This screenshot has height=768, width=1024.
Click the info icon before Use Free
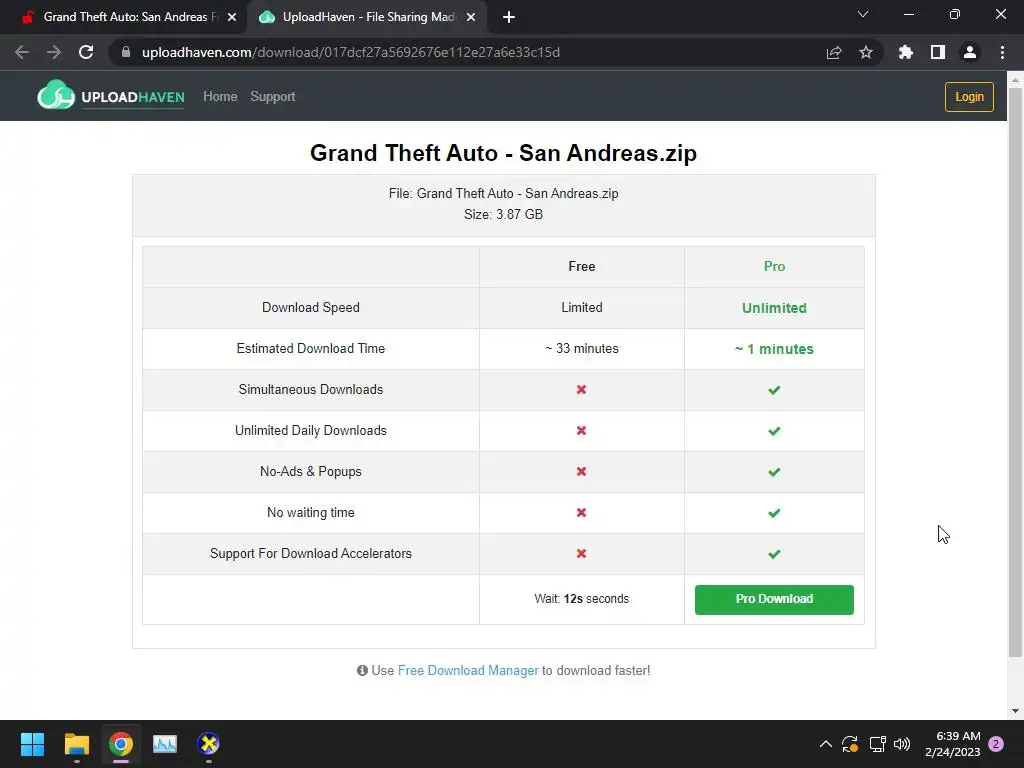pyautogui.click(x=362, y=671)
